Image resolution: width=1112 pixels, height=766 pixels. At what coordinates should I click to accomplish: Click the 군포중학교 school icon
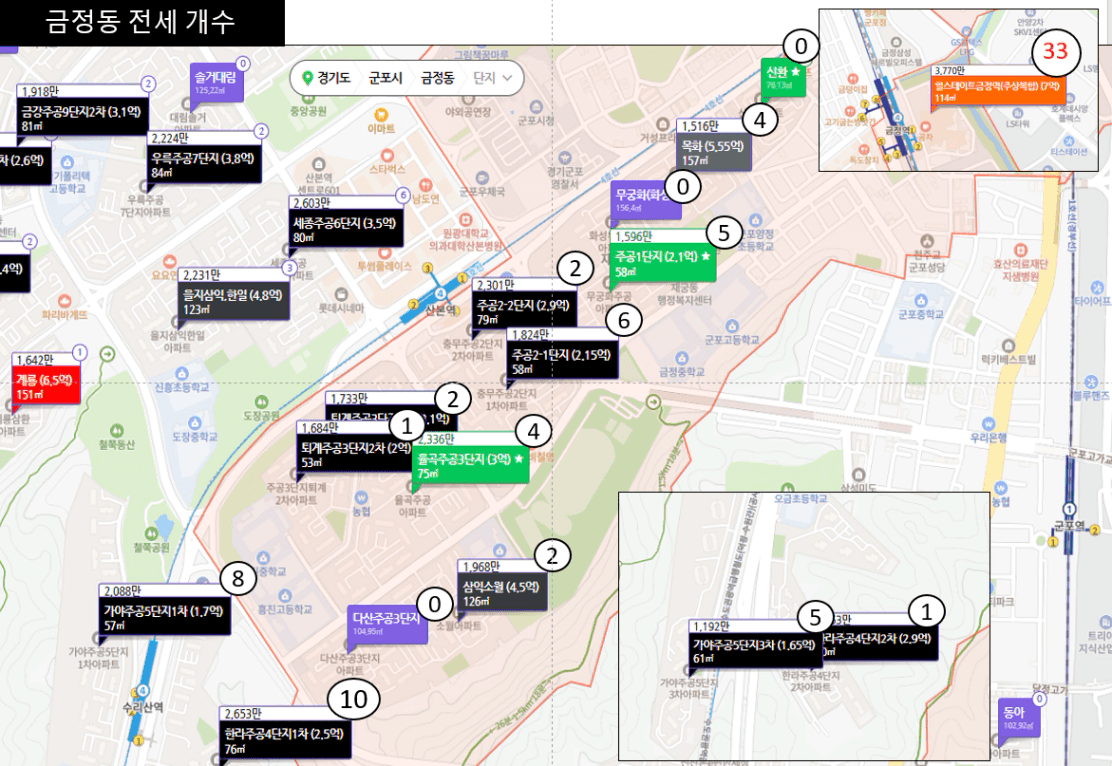pyautogui.click(x=921, y=300)
